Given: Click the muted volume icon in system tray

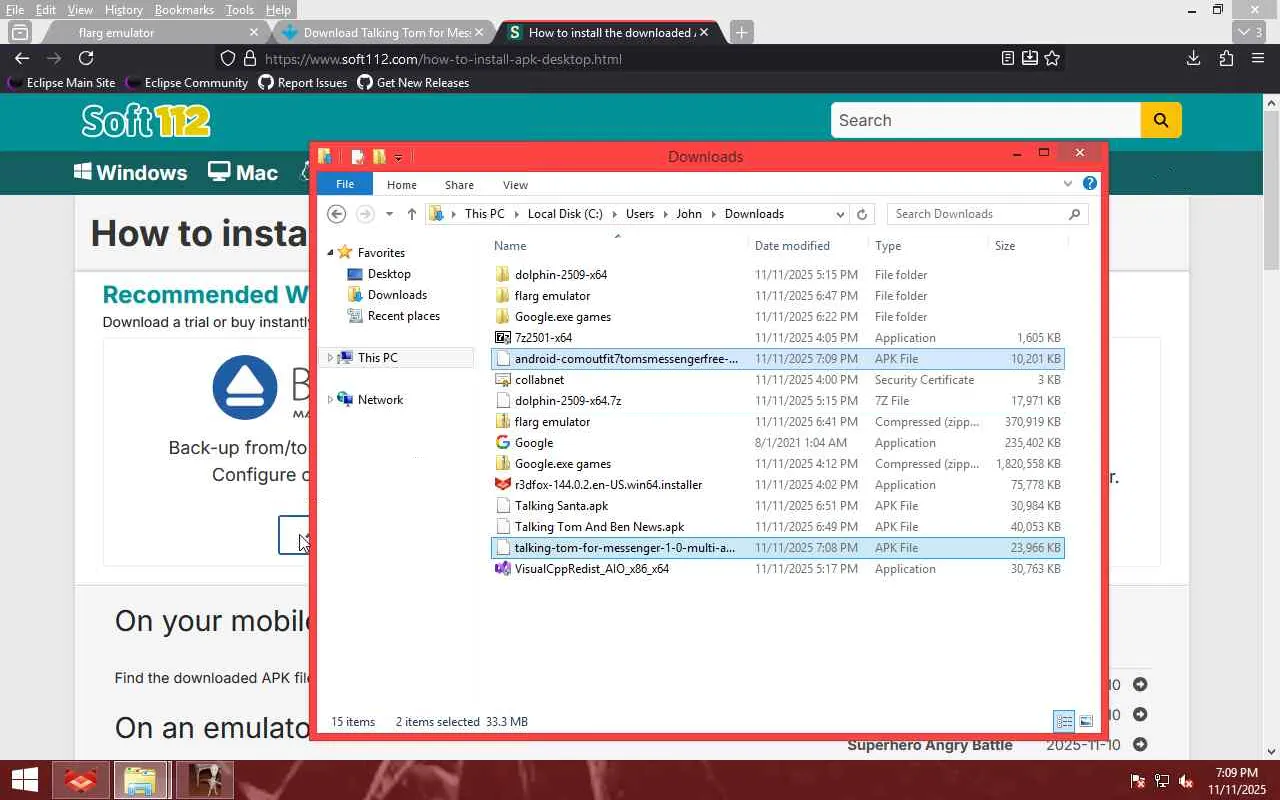Looking at the screenshot, I should (1186, 781).
